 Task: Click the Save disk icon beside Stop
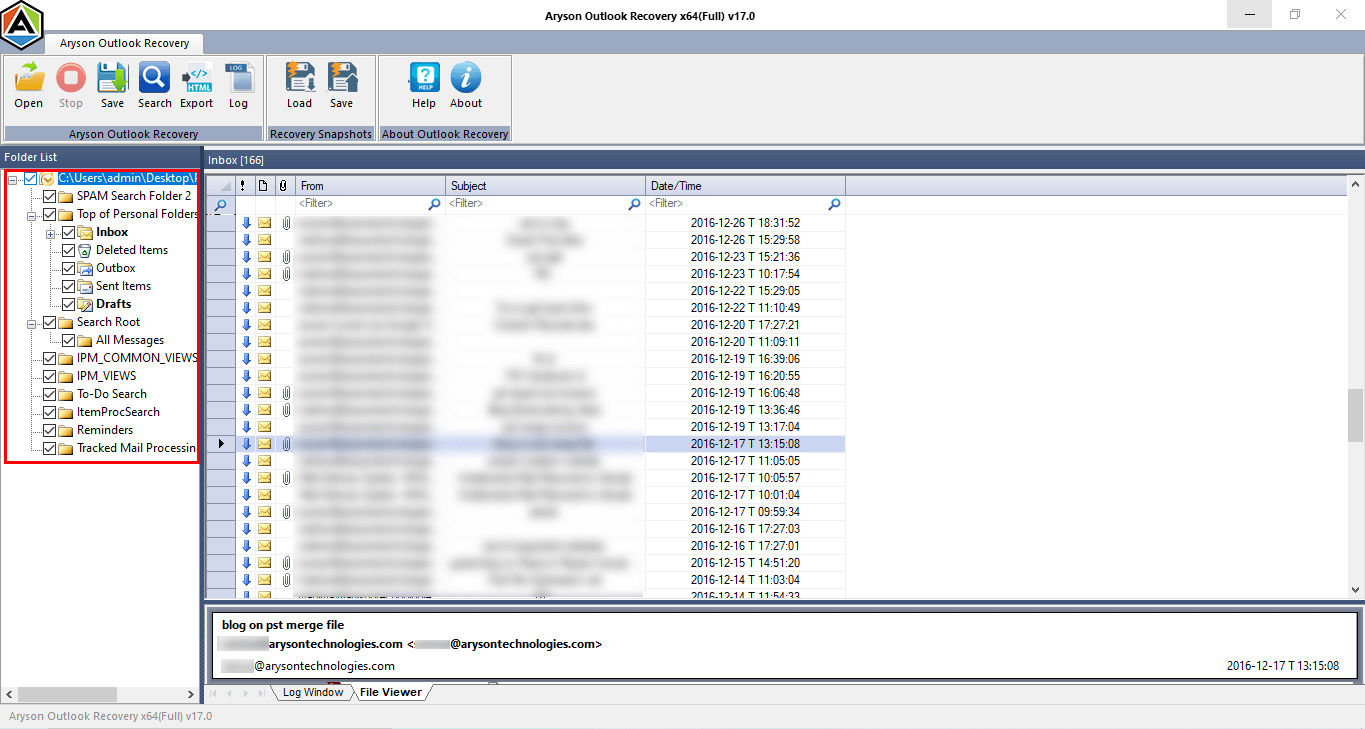tap(112, 78)
